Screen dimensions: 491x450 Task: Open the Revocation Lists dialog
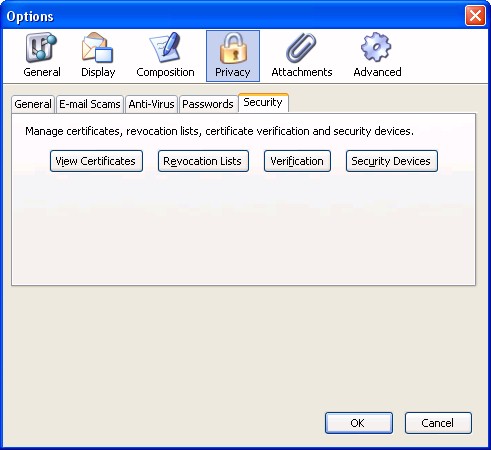(203, 161)
